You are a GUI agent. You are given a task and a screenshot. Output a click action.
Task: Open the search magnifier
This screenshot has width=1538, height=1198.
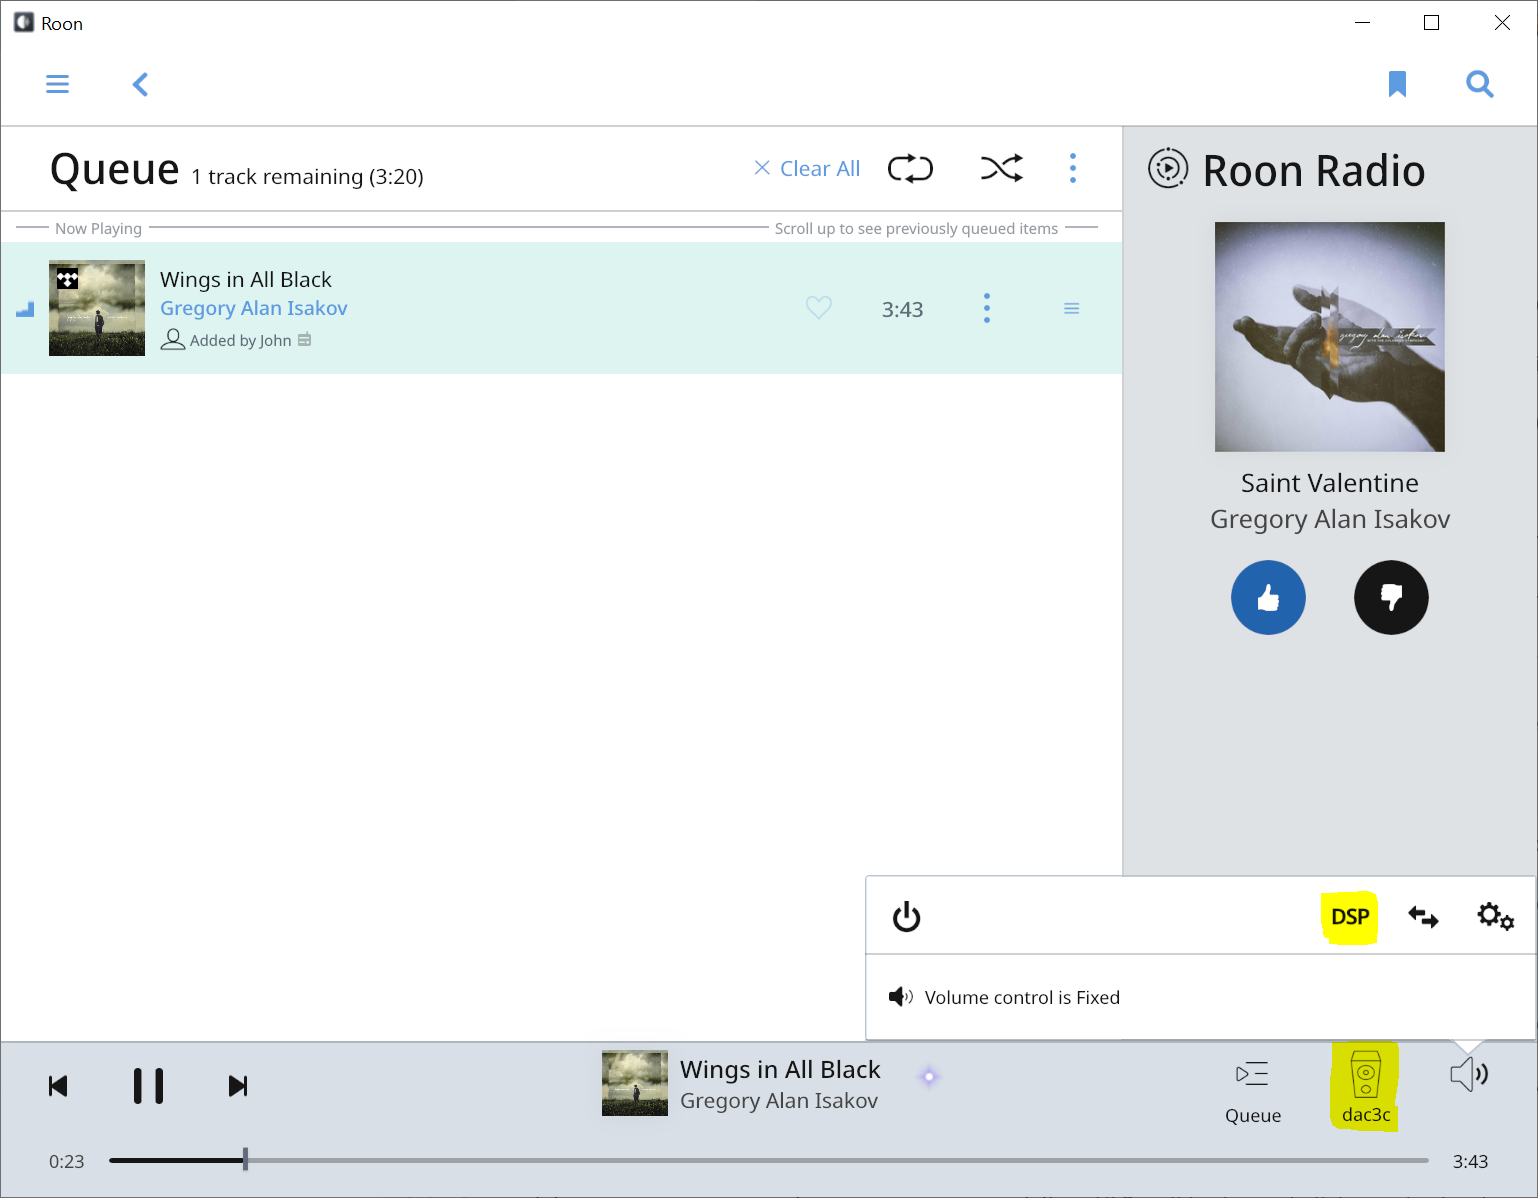(1480, 84)
